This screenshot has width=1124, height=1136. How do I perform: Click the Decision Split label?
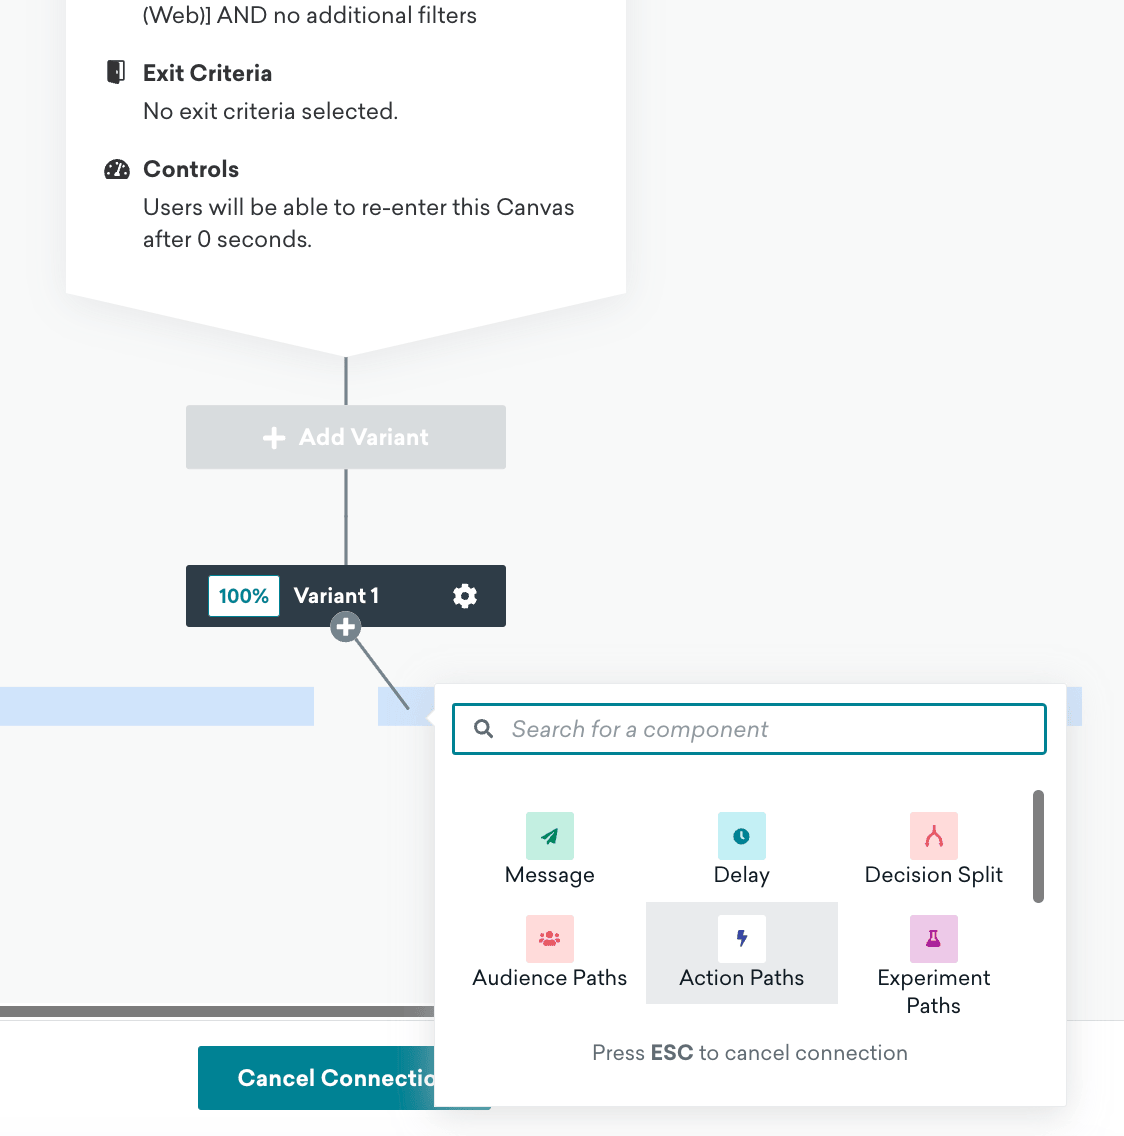point(933,874)
